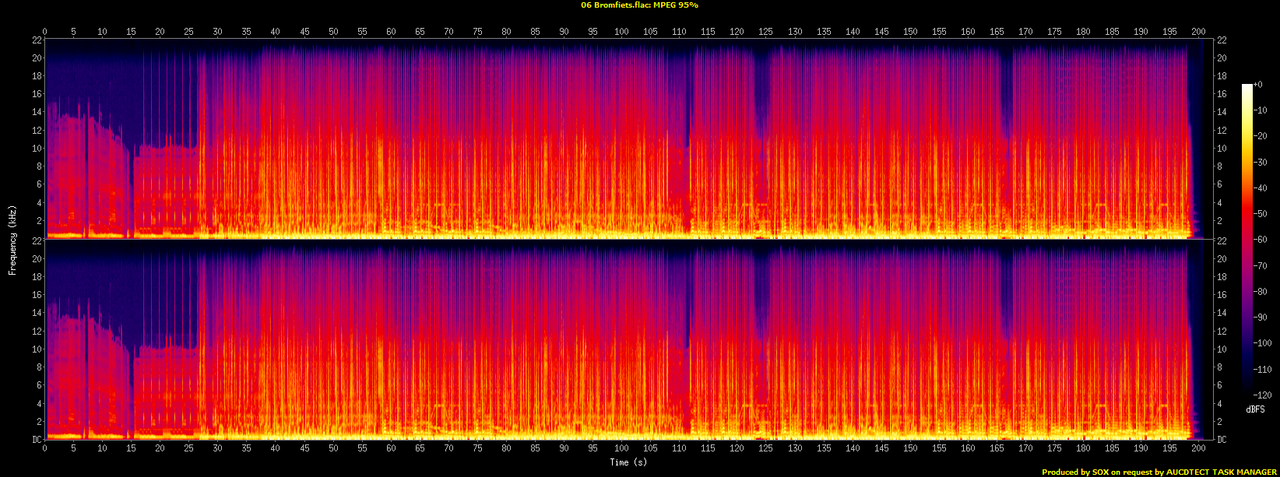Click the '-90' color scale value
1280x477 pixels.
click(1262, 317)
